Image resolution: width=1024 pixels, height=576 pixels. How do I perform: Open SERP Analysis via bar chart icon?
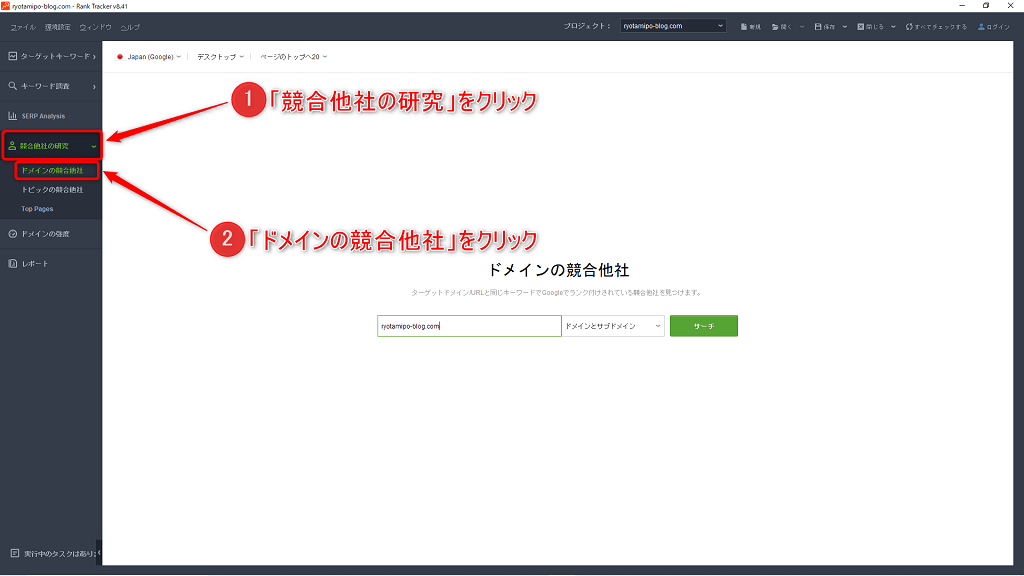(x=12, y=116)
